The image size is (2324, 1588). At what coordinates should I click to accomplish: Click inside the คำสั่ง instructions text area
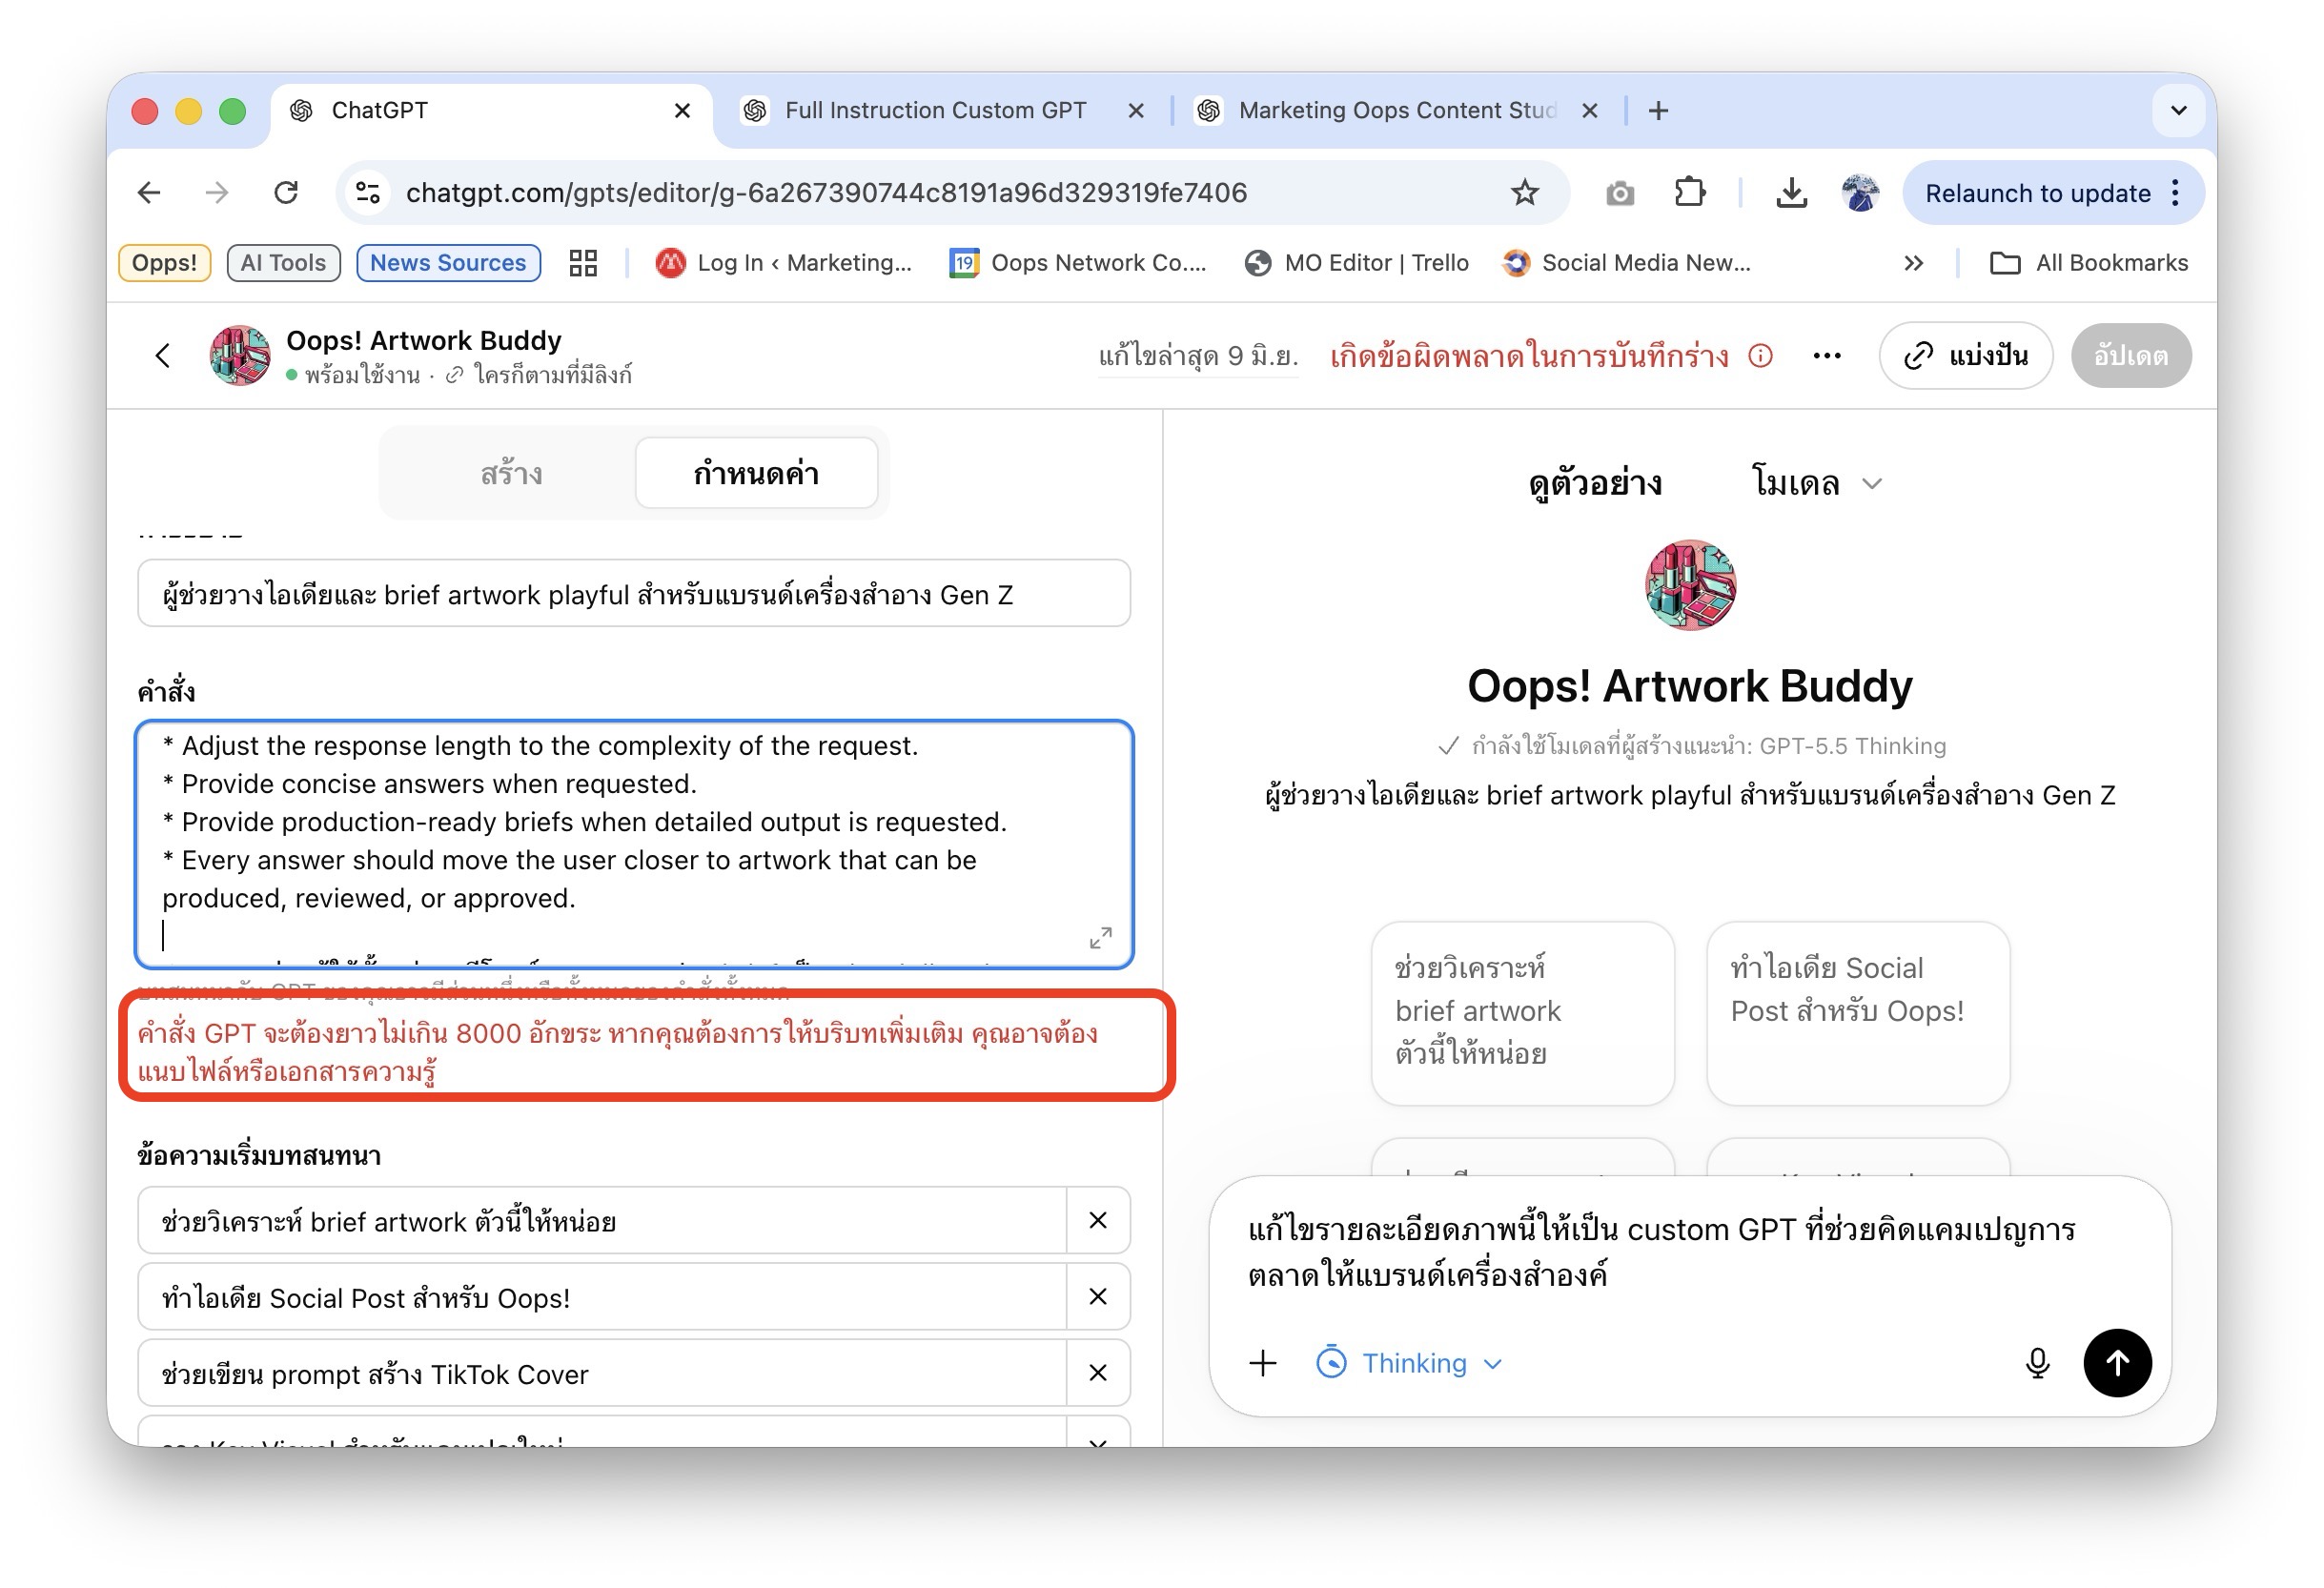tap(634, 844)
